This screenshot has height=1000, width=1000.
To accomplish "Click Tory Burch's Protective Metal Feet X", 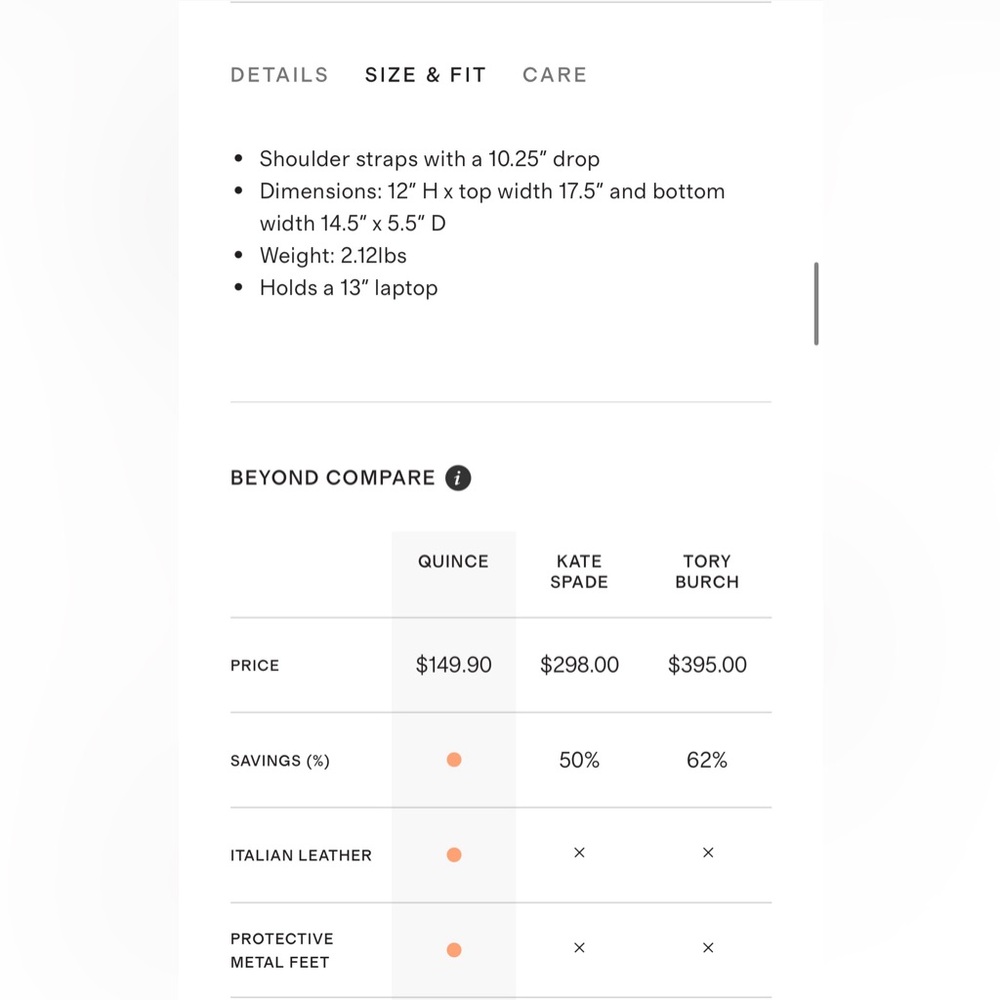I will (x=708, y=948).
